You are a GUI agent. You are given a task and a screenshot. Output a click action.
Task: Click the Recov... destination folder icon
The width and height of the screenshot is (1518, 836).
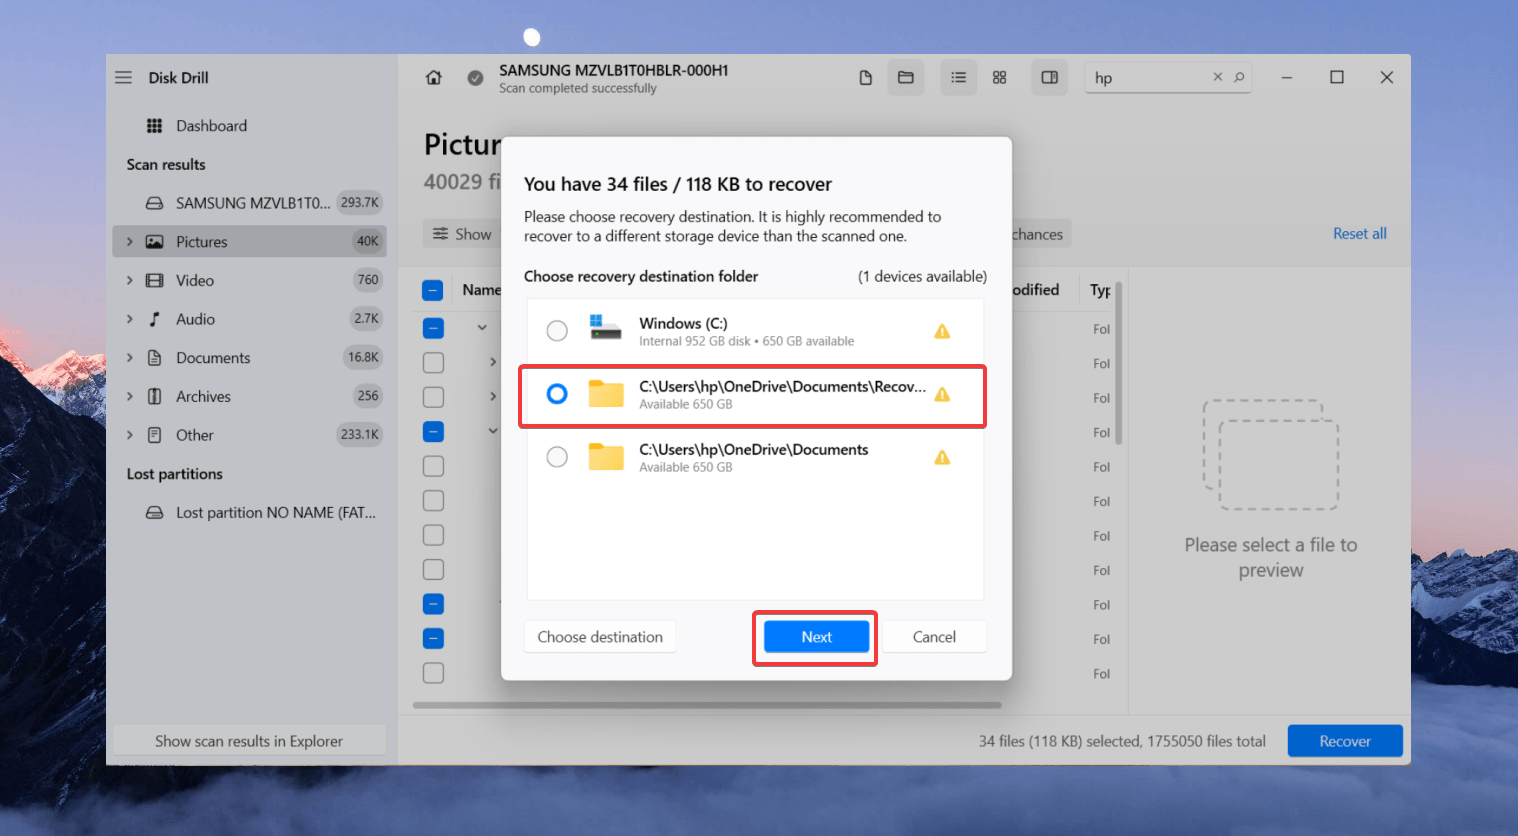(x=606, y=394)
